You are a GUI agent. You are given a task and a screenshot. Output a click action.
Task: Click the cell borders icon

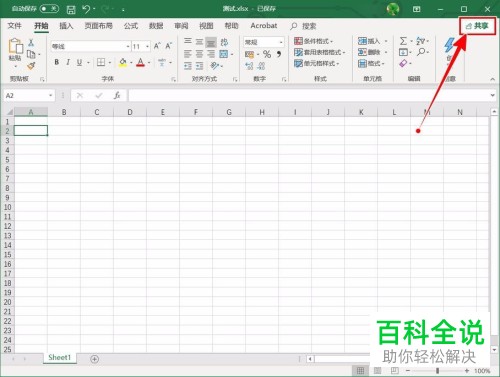tap(101, 62)
